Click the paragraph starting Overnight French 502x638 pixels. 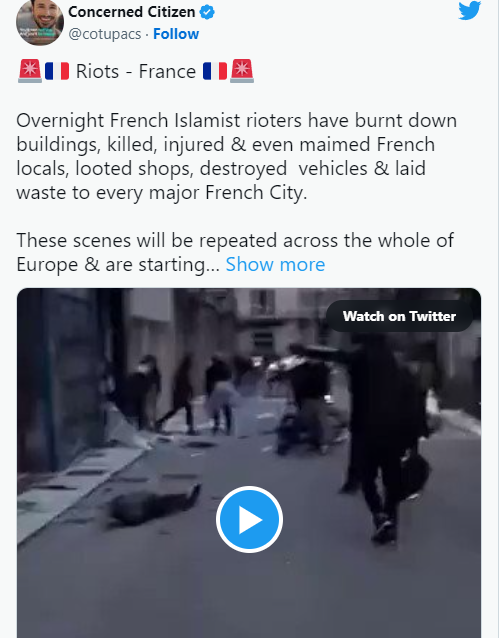(236, 156)
